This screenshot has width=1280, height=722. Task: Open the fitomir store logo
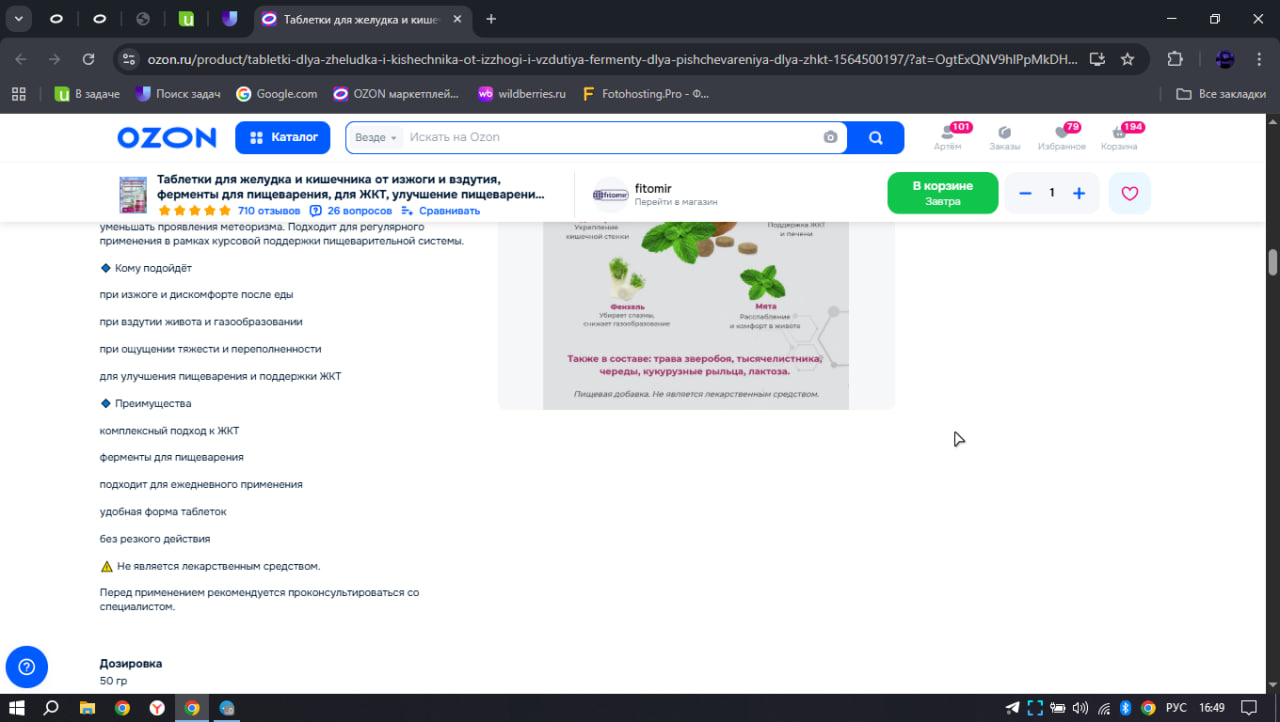[x=610, y=194]
